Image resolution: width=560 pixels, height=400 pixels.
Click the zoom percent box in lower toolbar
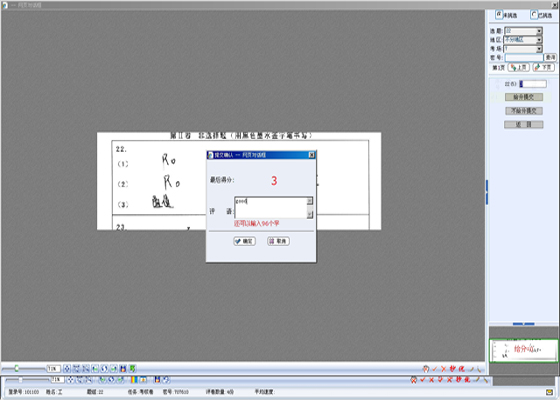[58, 379]
